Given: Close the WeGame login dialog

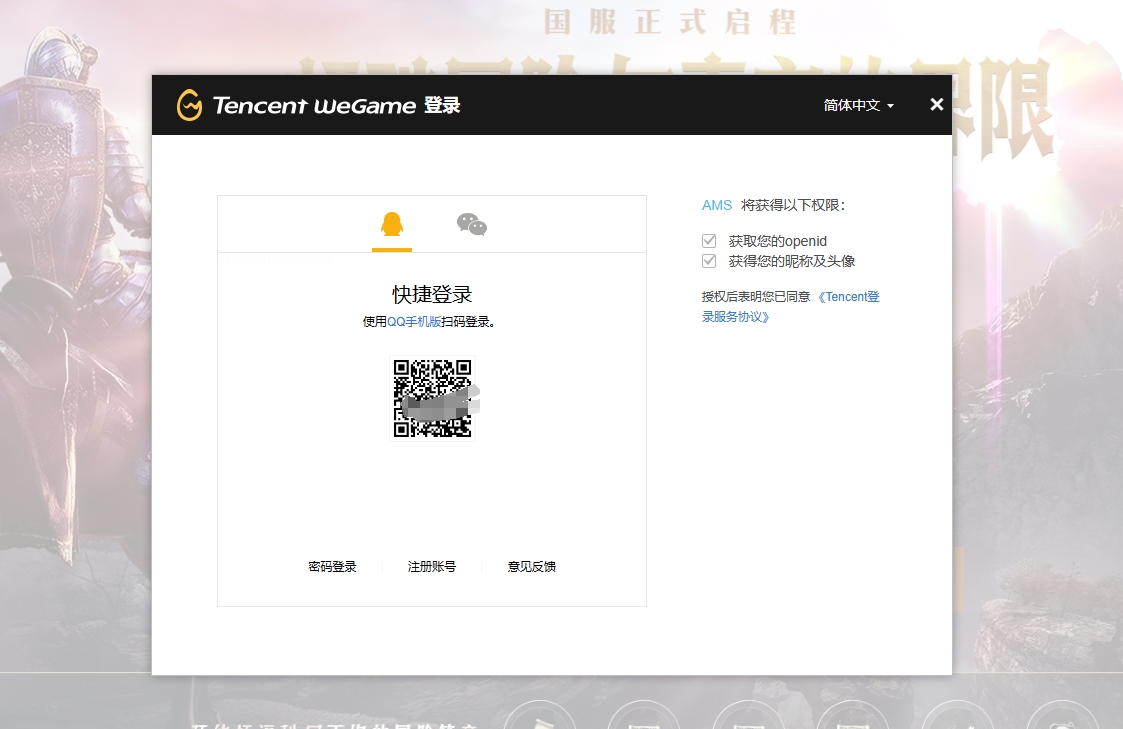Looking at the screenshot, I should 936,105.
